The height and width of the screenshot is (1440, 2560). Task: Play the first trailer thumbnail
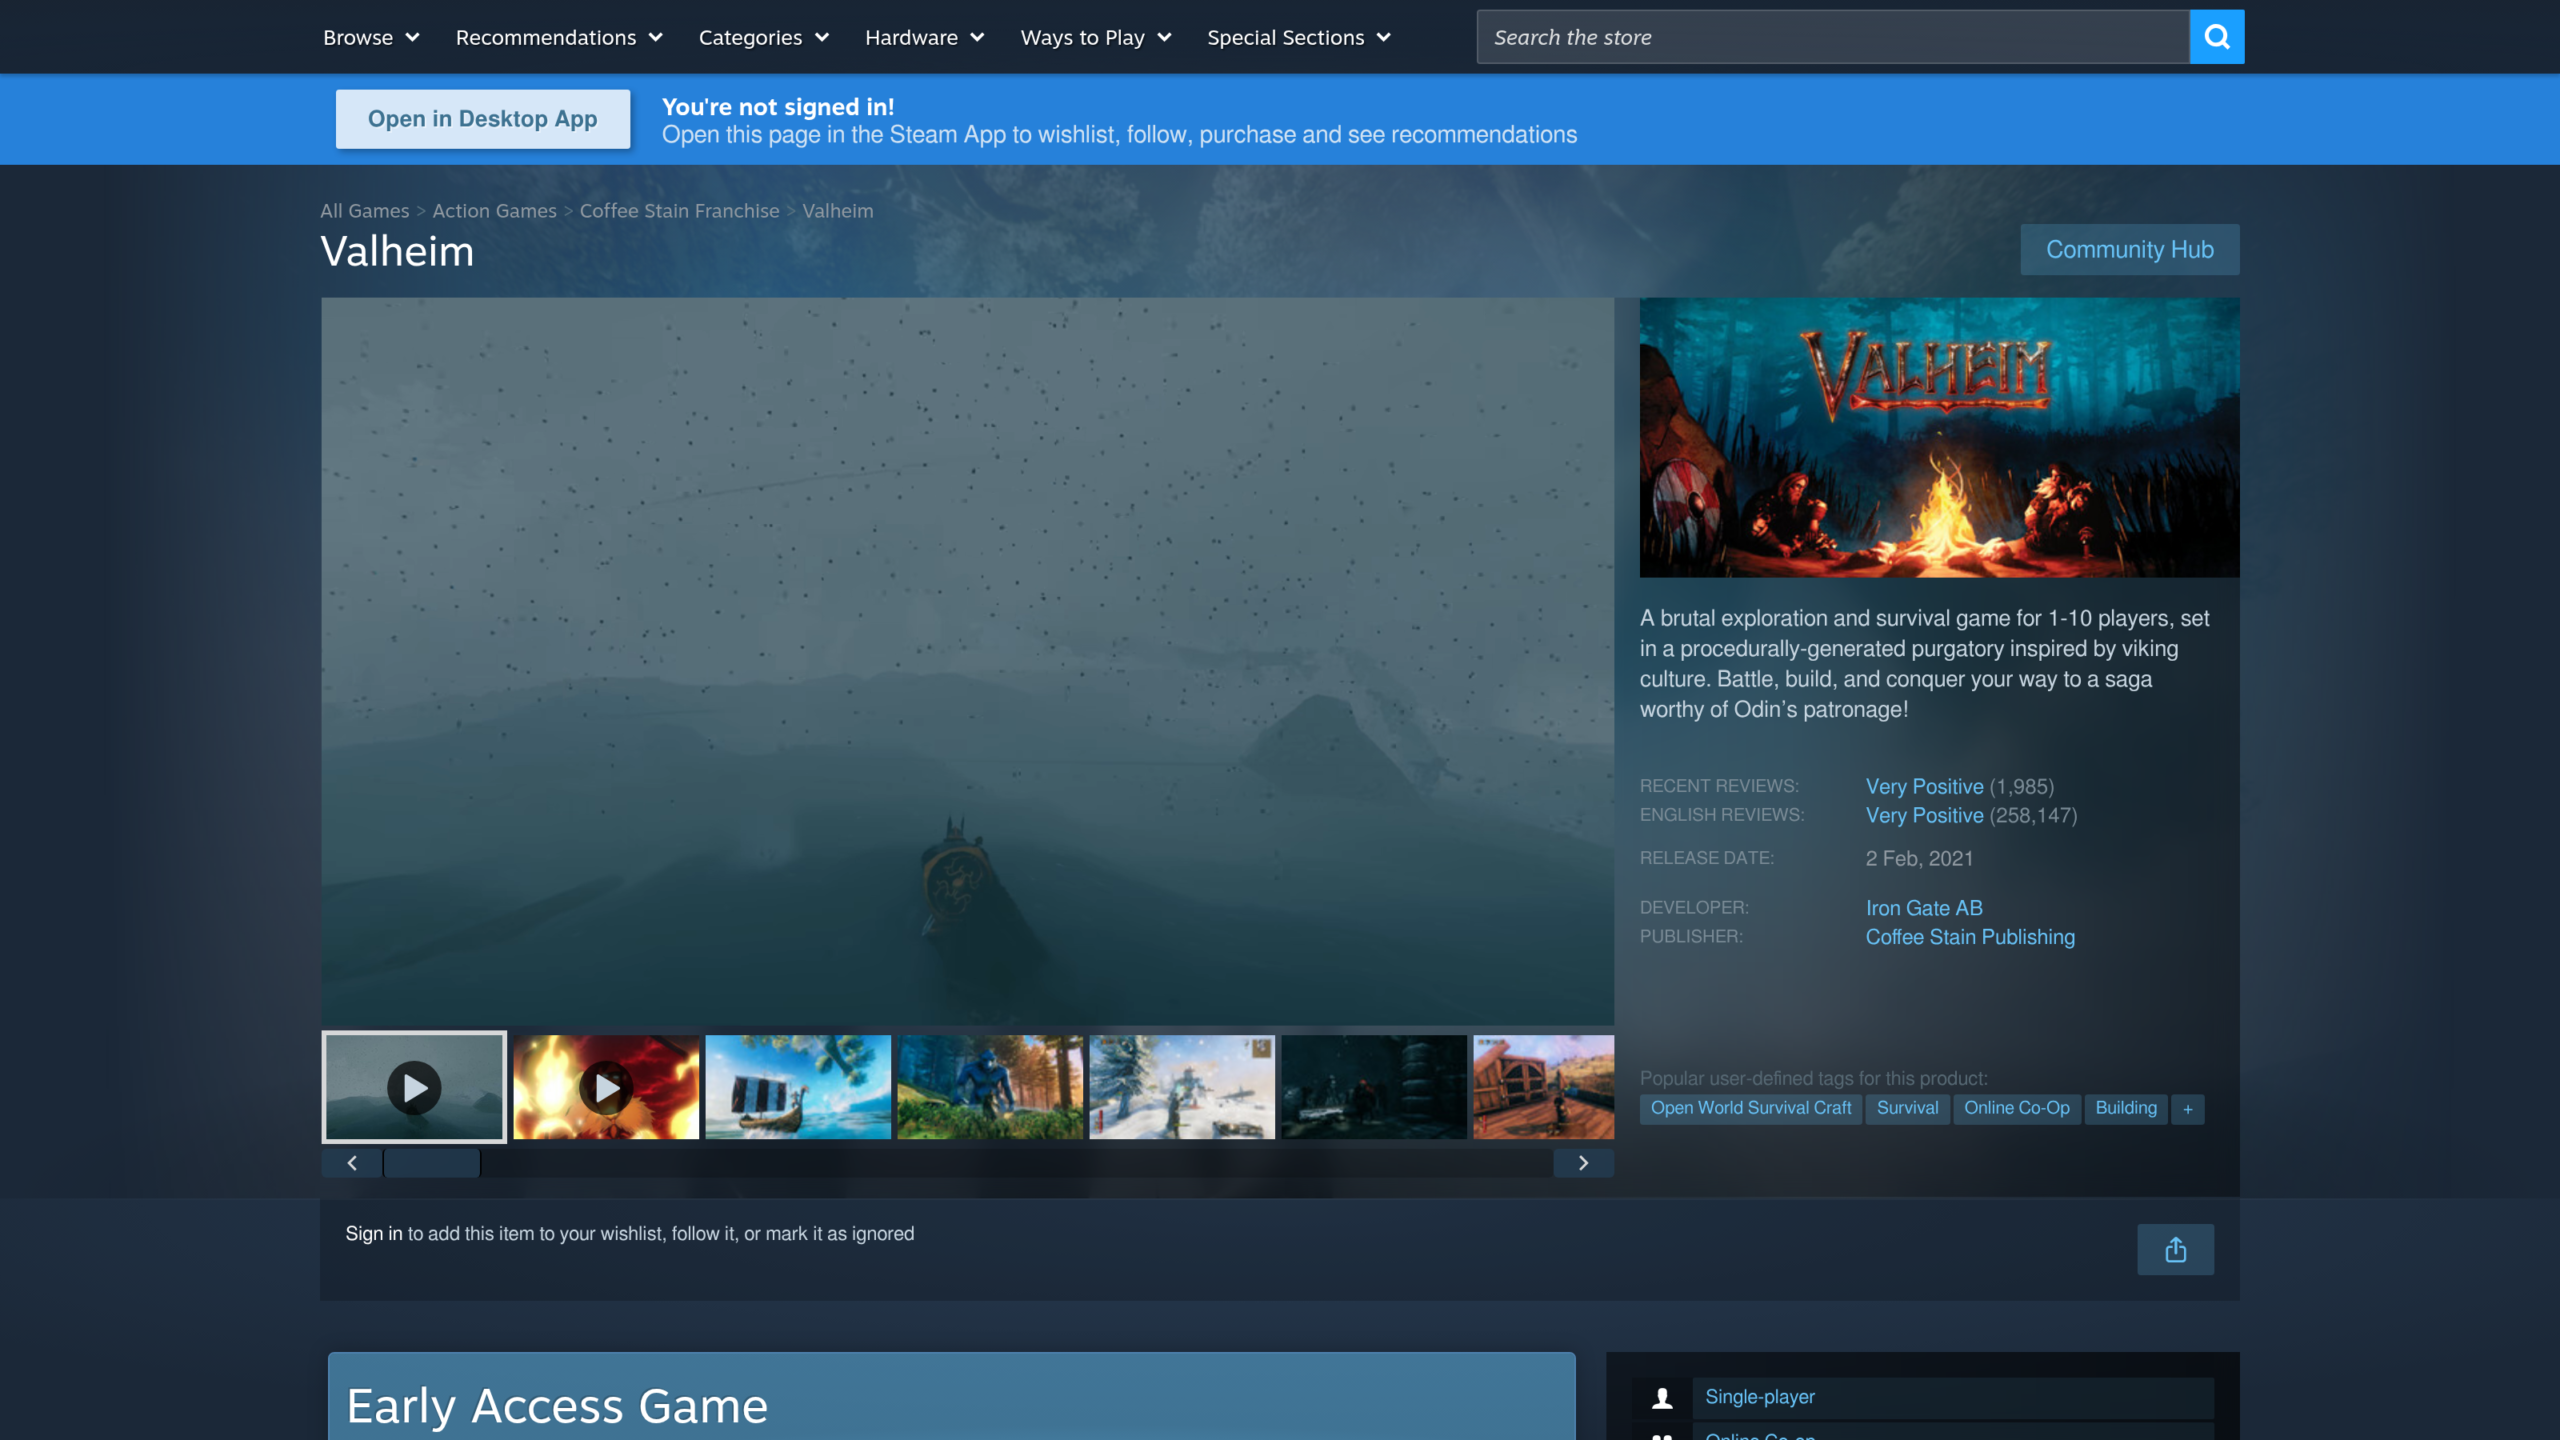(x=414, y=1087)
